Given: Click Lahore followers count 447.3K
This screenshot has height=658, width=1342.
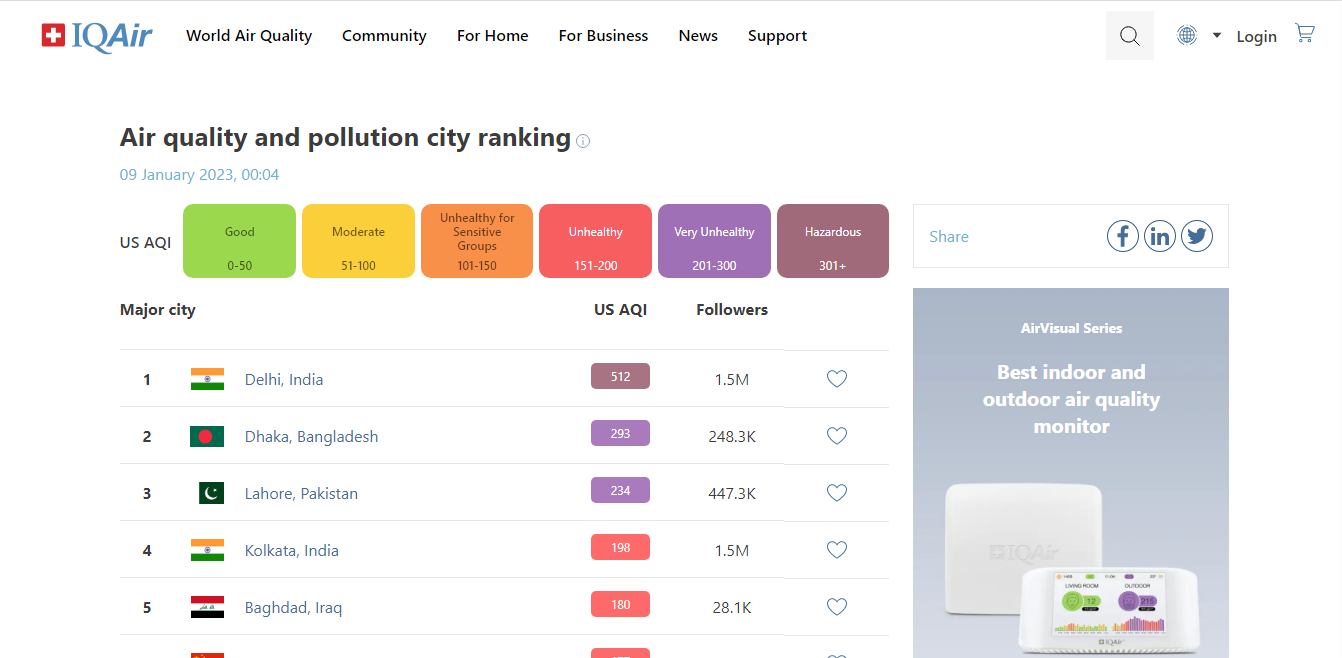Looking at the screenshot, I should [x=732, y=494].
